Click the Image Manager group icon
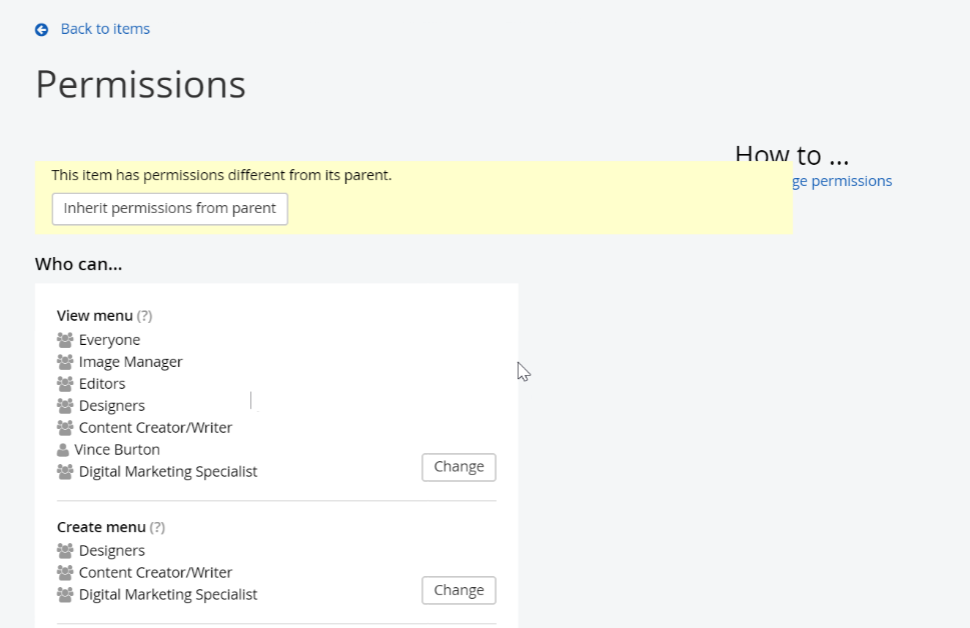This screenshot has width=970, height=628. 65,361
